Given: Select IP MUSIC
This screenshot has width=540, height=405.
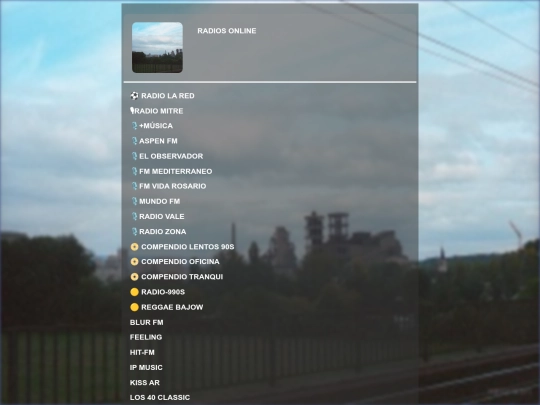Looking at the screenshot, I should click(x=146, y=367).
